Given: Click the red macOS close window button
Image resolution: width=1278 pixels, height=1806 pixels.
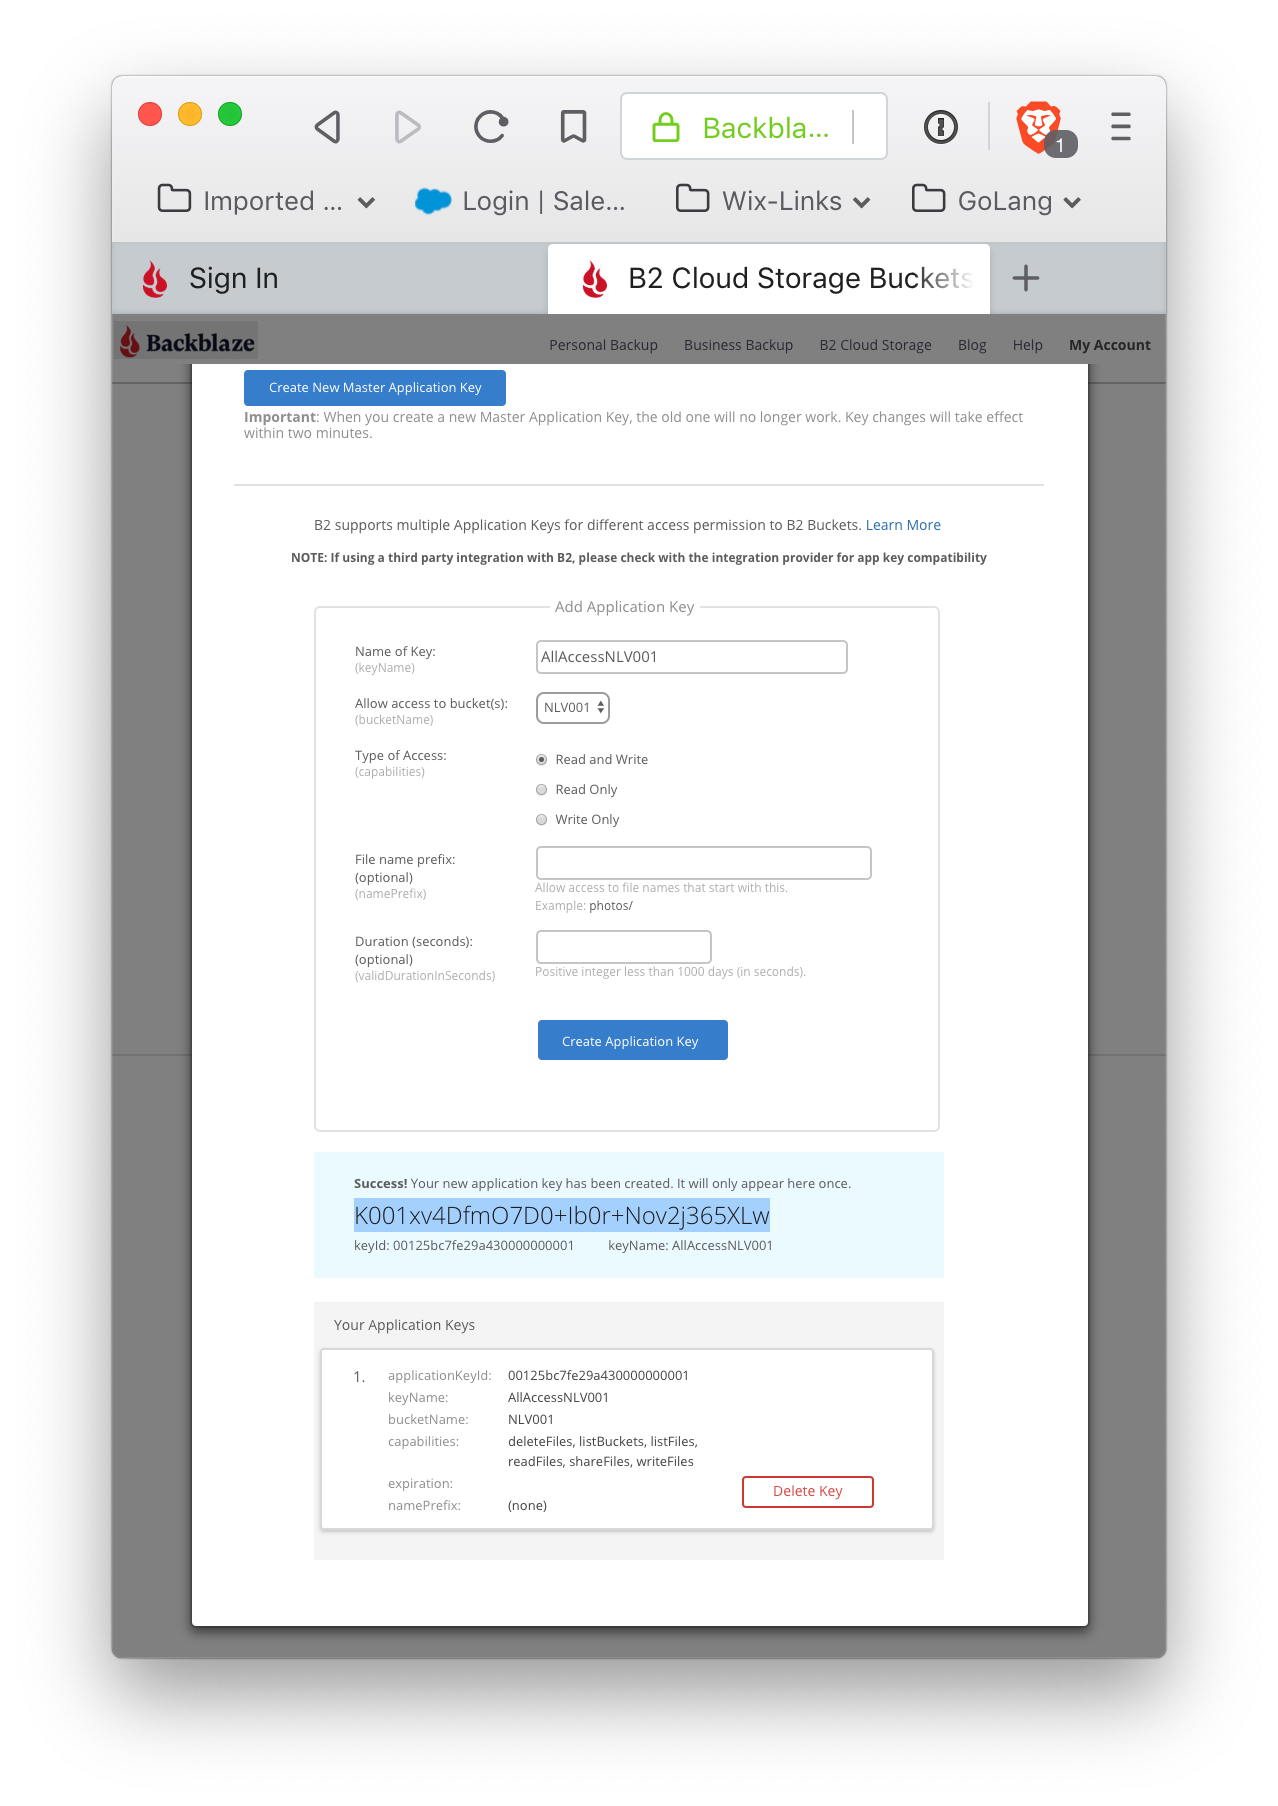Looking at the screenshot, I should click(x=150, y=114).
